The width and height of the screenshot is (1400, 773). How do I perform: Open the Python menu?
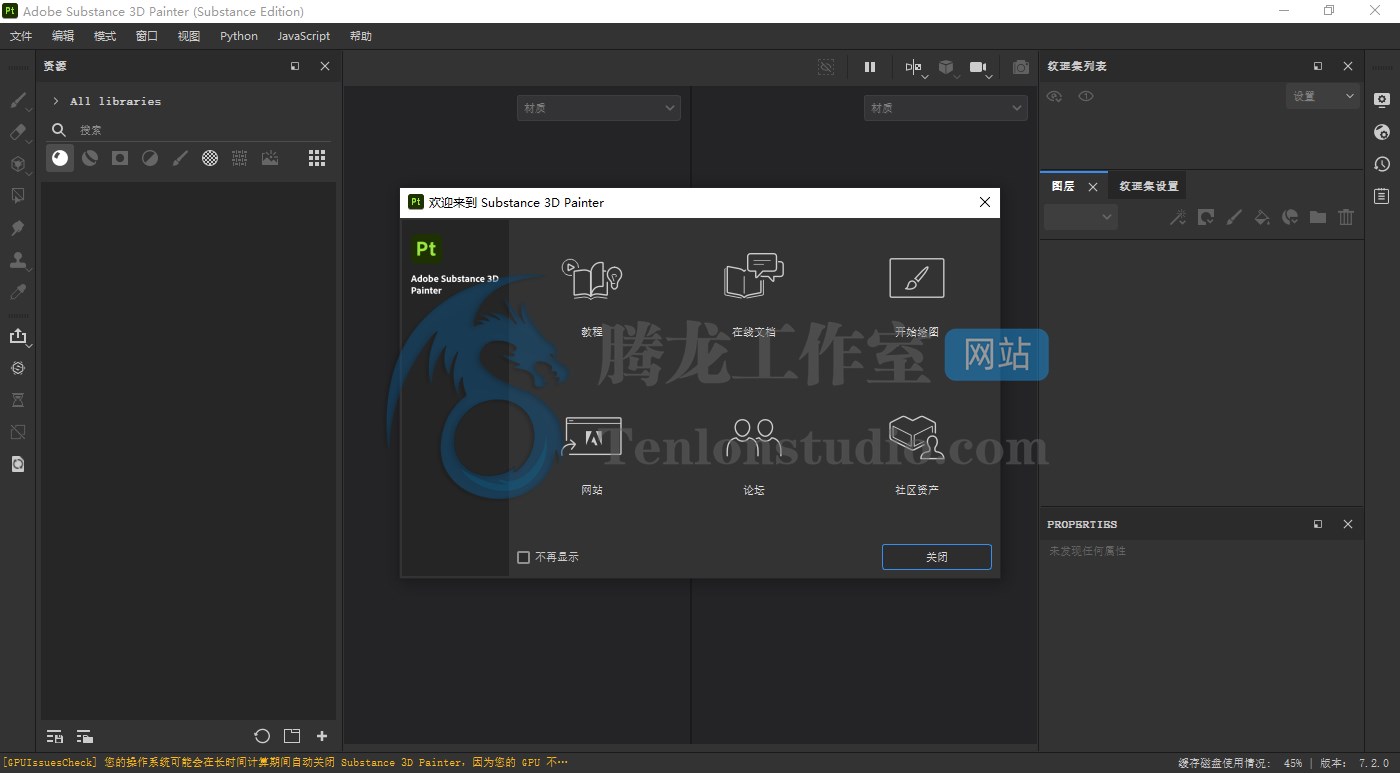(239, 36)
